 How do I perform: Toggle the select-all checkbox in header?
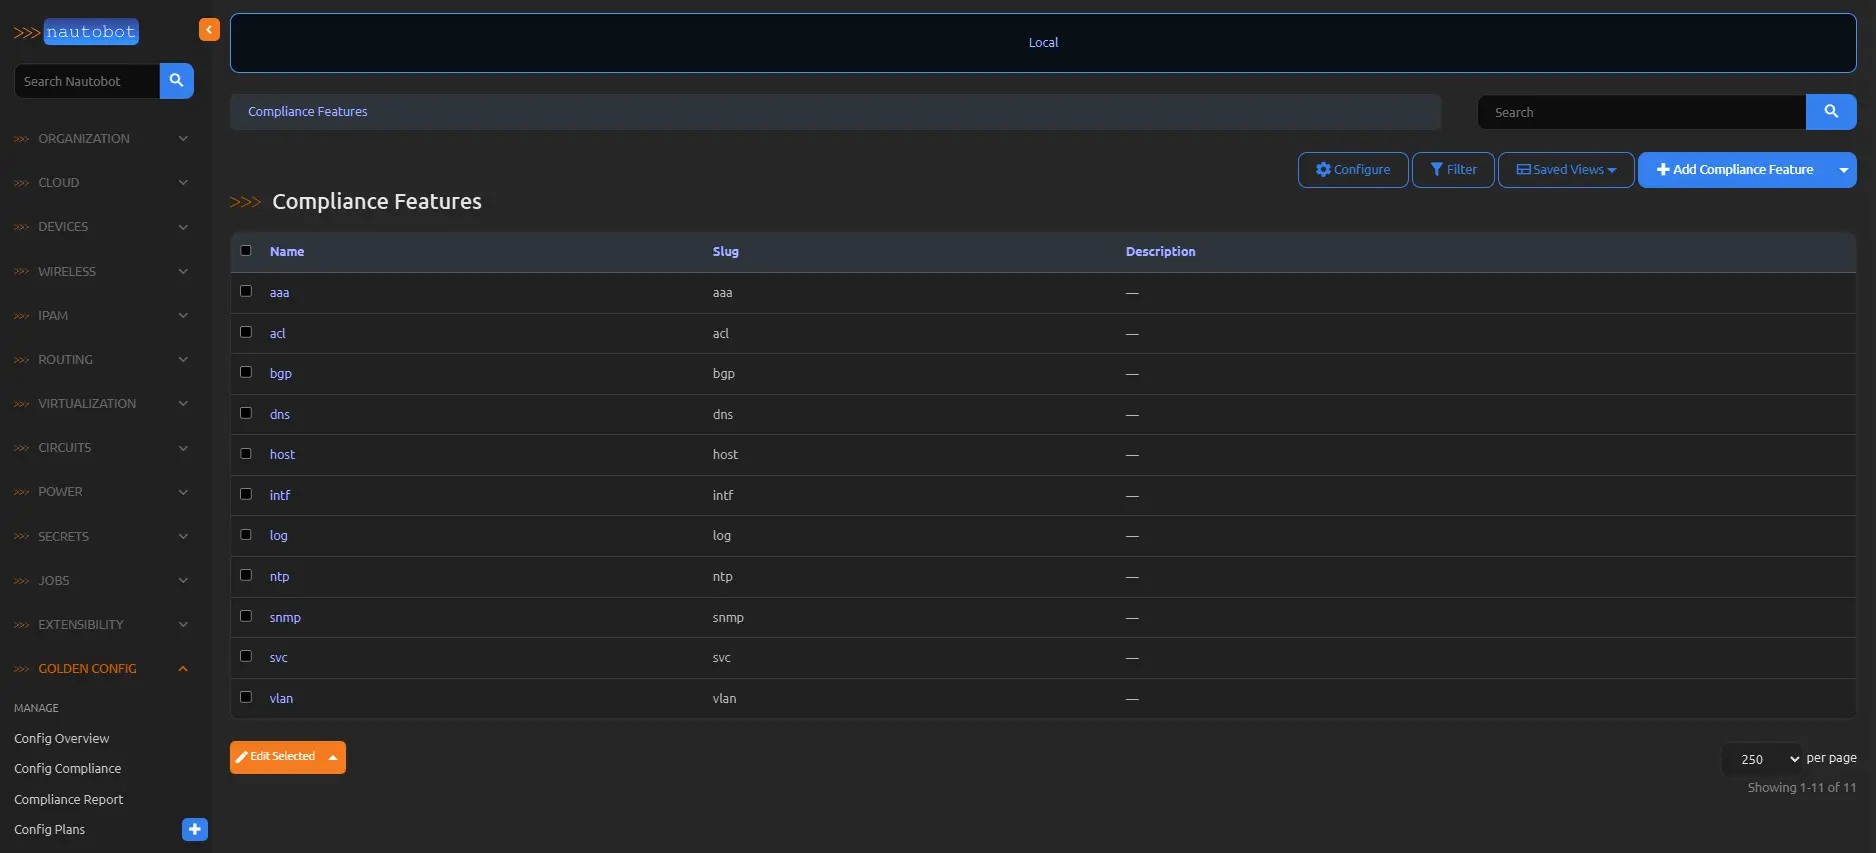coord(246,251)
